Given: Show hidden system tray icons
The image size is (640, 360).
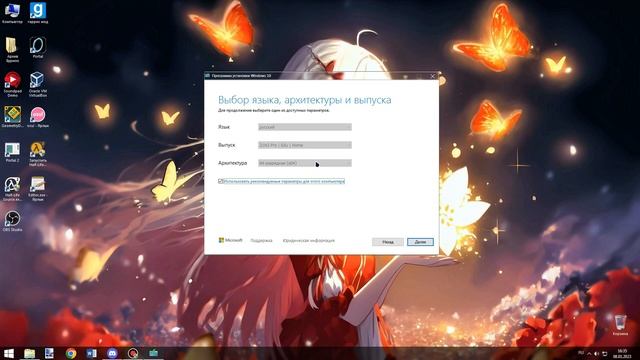Looking at the screenshot, I should [589, 353].
